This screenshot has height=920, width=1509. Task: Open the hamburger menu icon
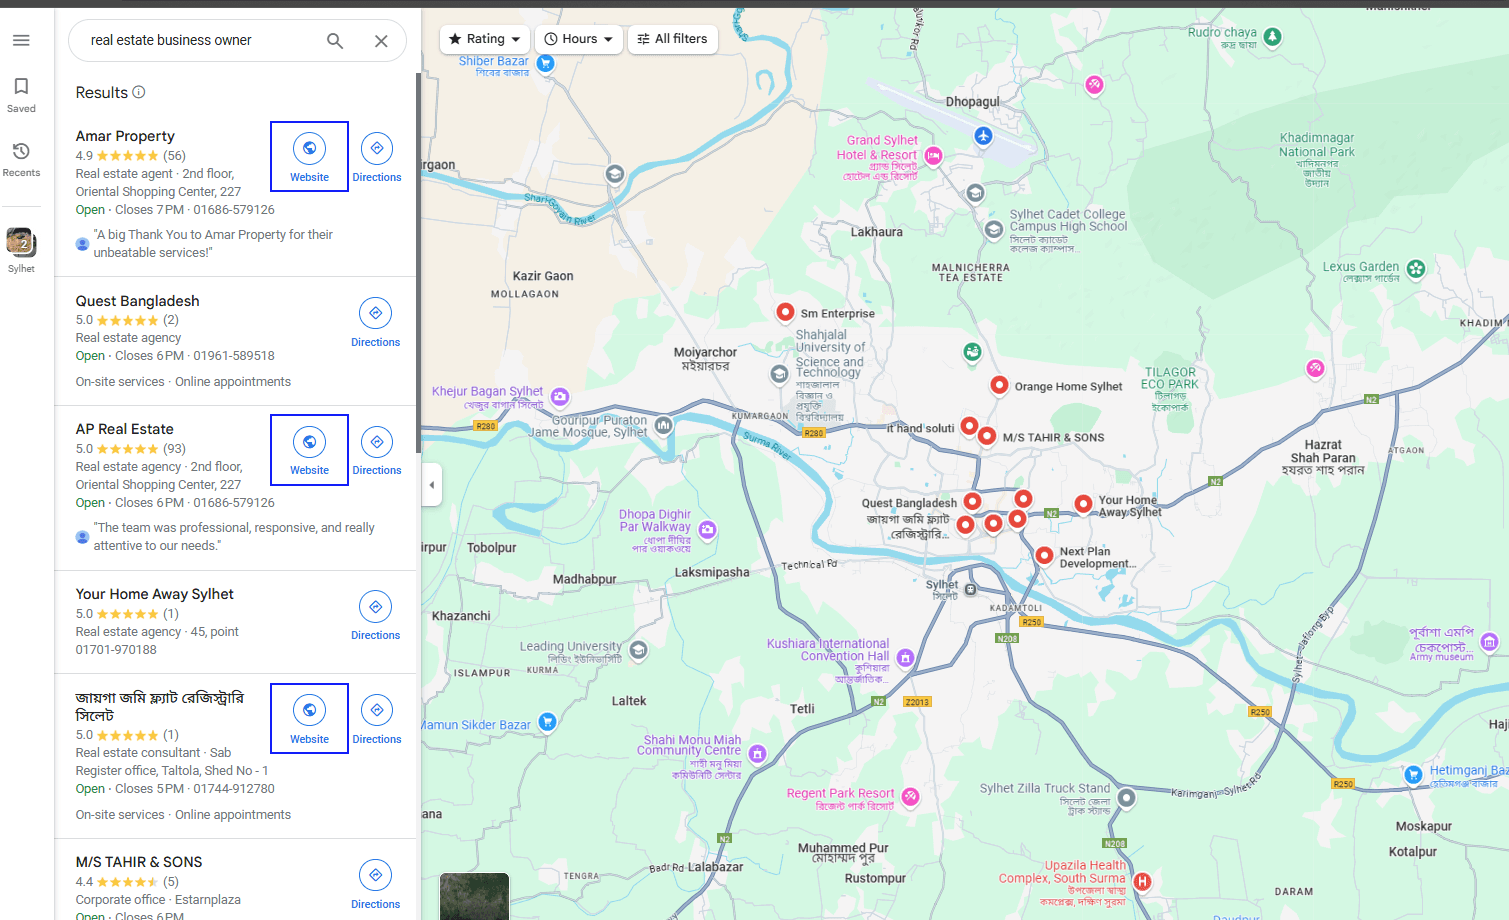pos(21,40)
